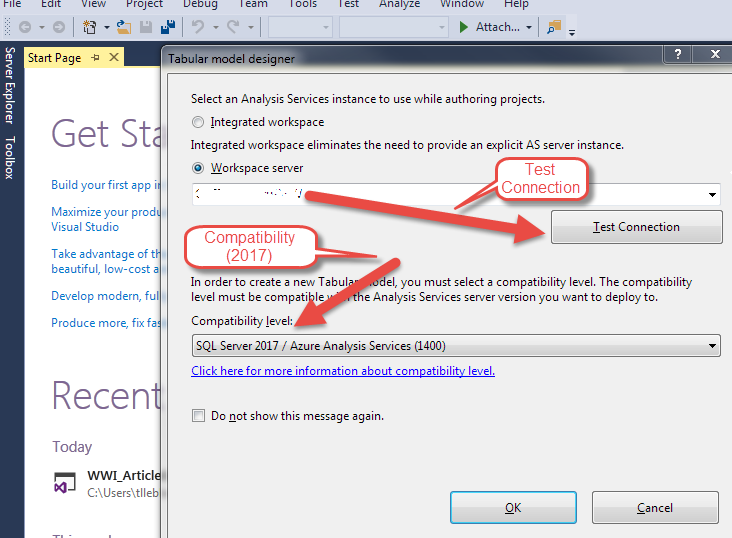Click the dialog help question mark button
The height and width of the screenshot is (538, 732).
(x=678, y=54)
